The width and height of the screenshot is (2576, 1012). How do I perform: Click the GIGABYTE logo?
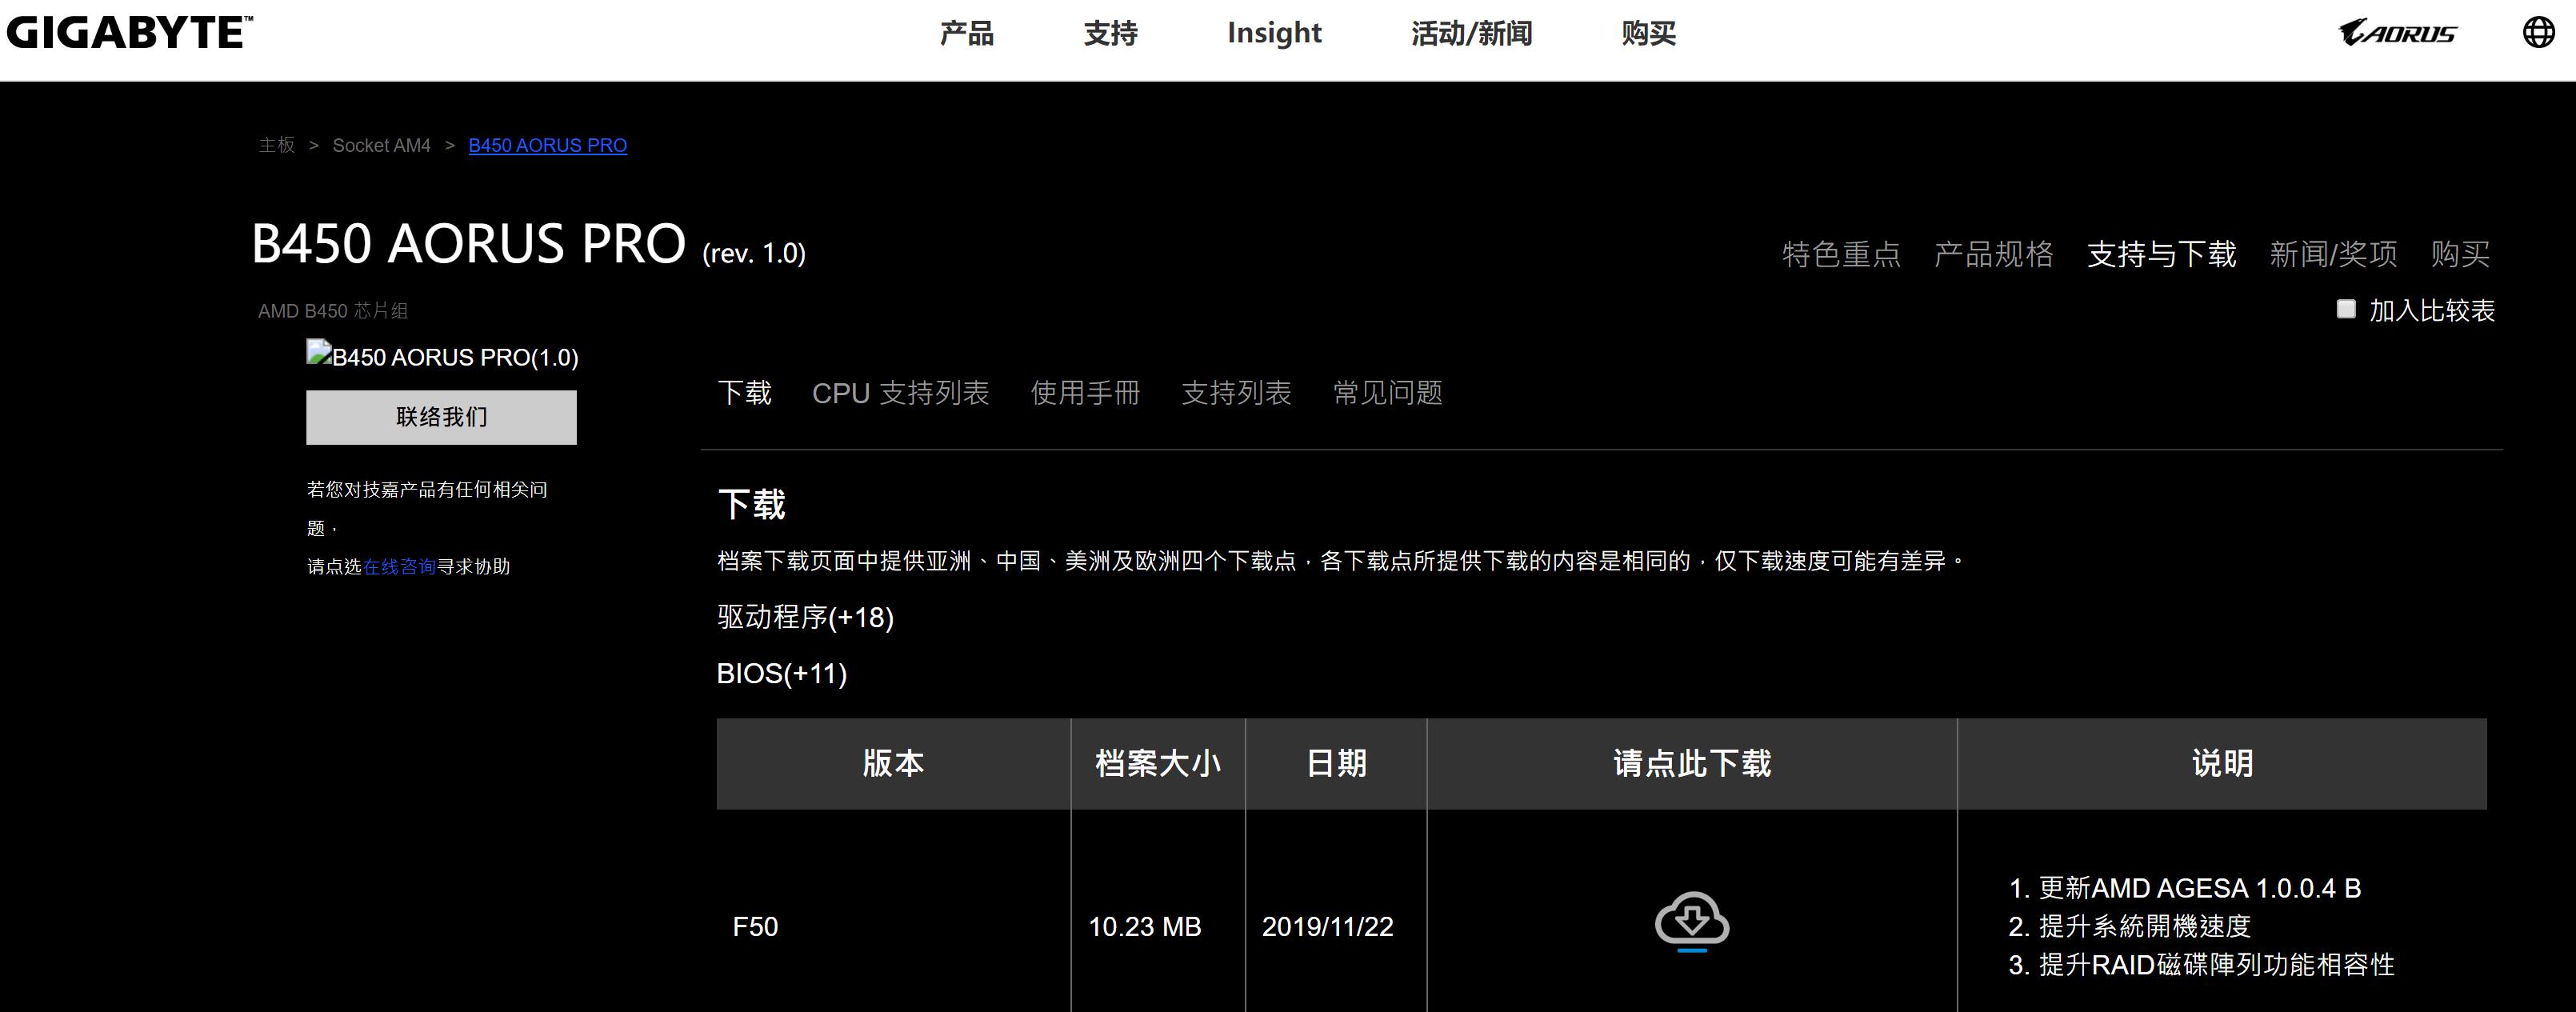click(x=129, y=32)
